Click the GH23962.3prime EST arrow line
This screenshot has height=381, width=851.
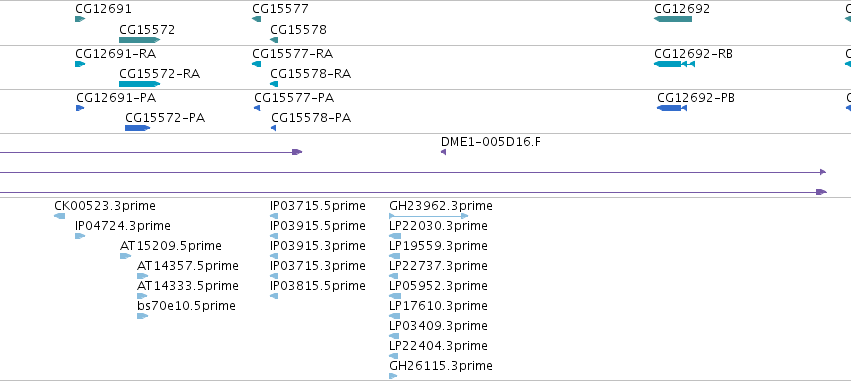[x=429, y=216]
